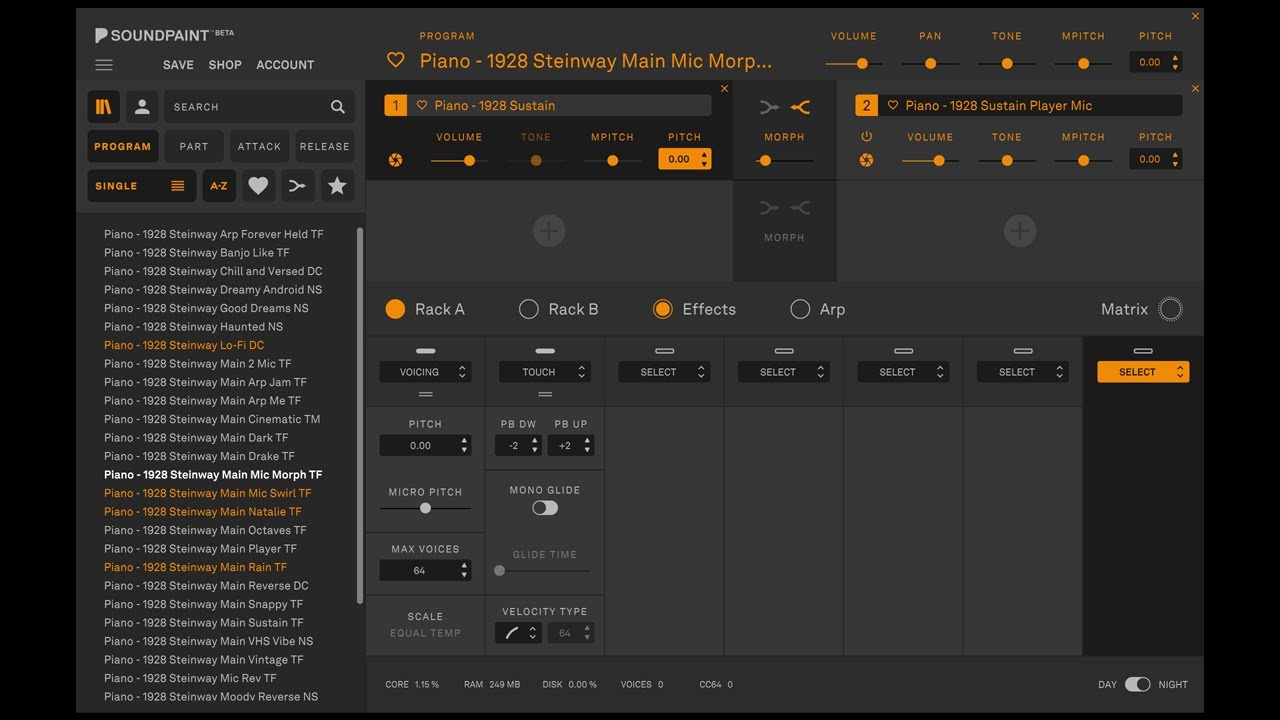Open the user profile icon
This screenshot has height=720, width=1280.
(x=142, y=107)
